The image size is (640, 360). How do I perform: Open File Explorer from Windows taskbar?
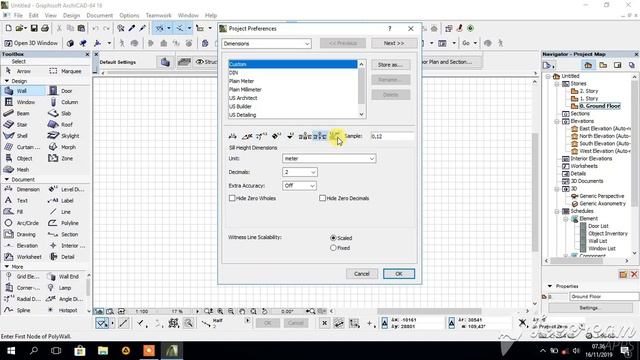[x=103, y=351]
